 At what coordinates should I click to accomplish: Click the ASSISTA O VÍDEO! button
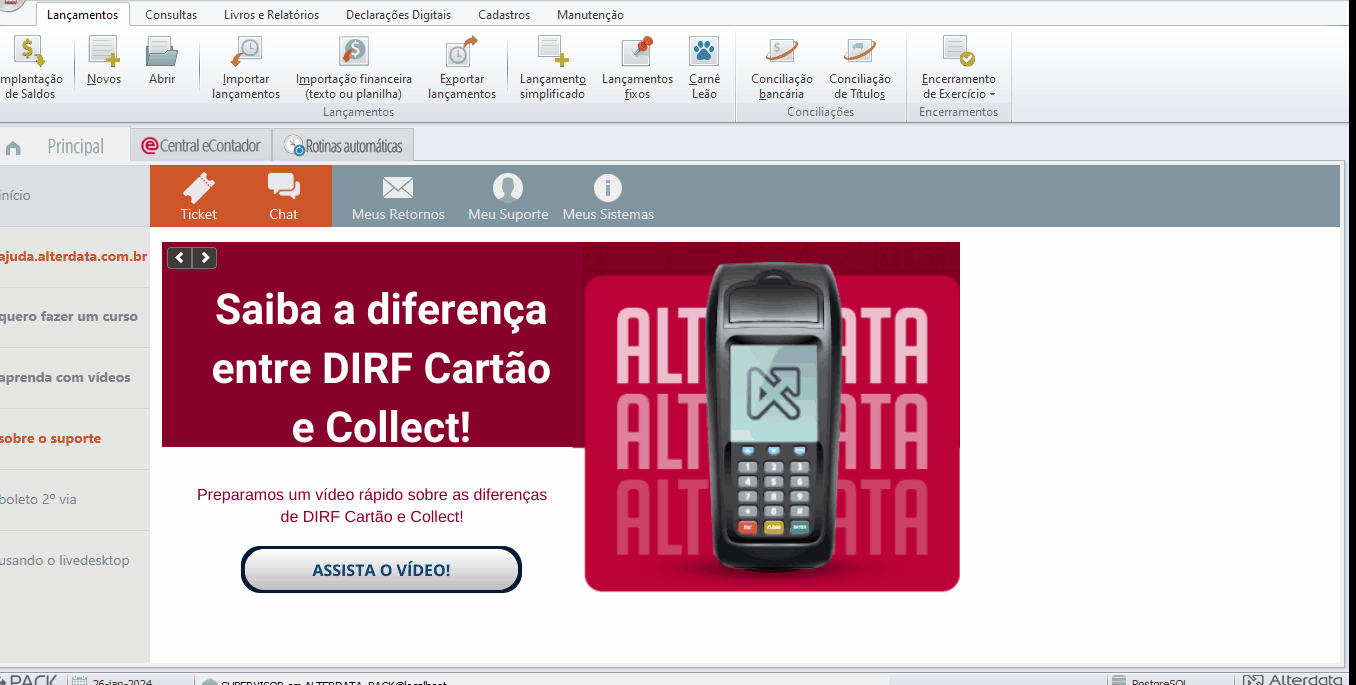tap(381, 570)
